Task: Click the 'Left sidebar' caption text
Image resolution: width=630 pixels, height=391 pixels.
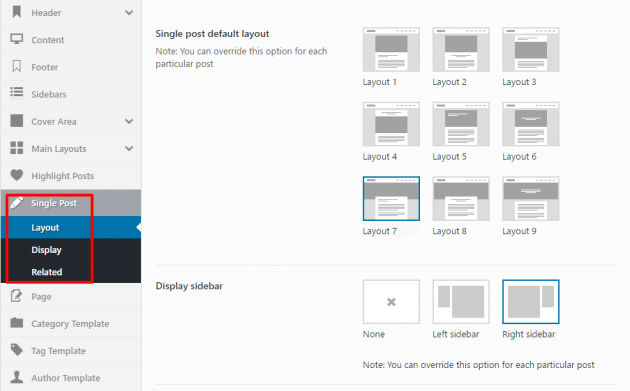Action: pyautogui.click(x=456, y=334)
